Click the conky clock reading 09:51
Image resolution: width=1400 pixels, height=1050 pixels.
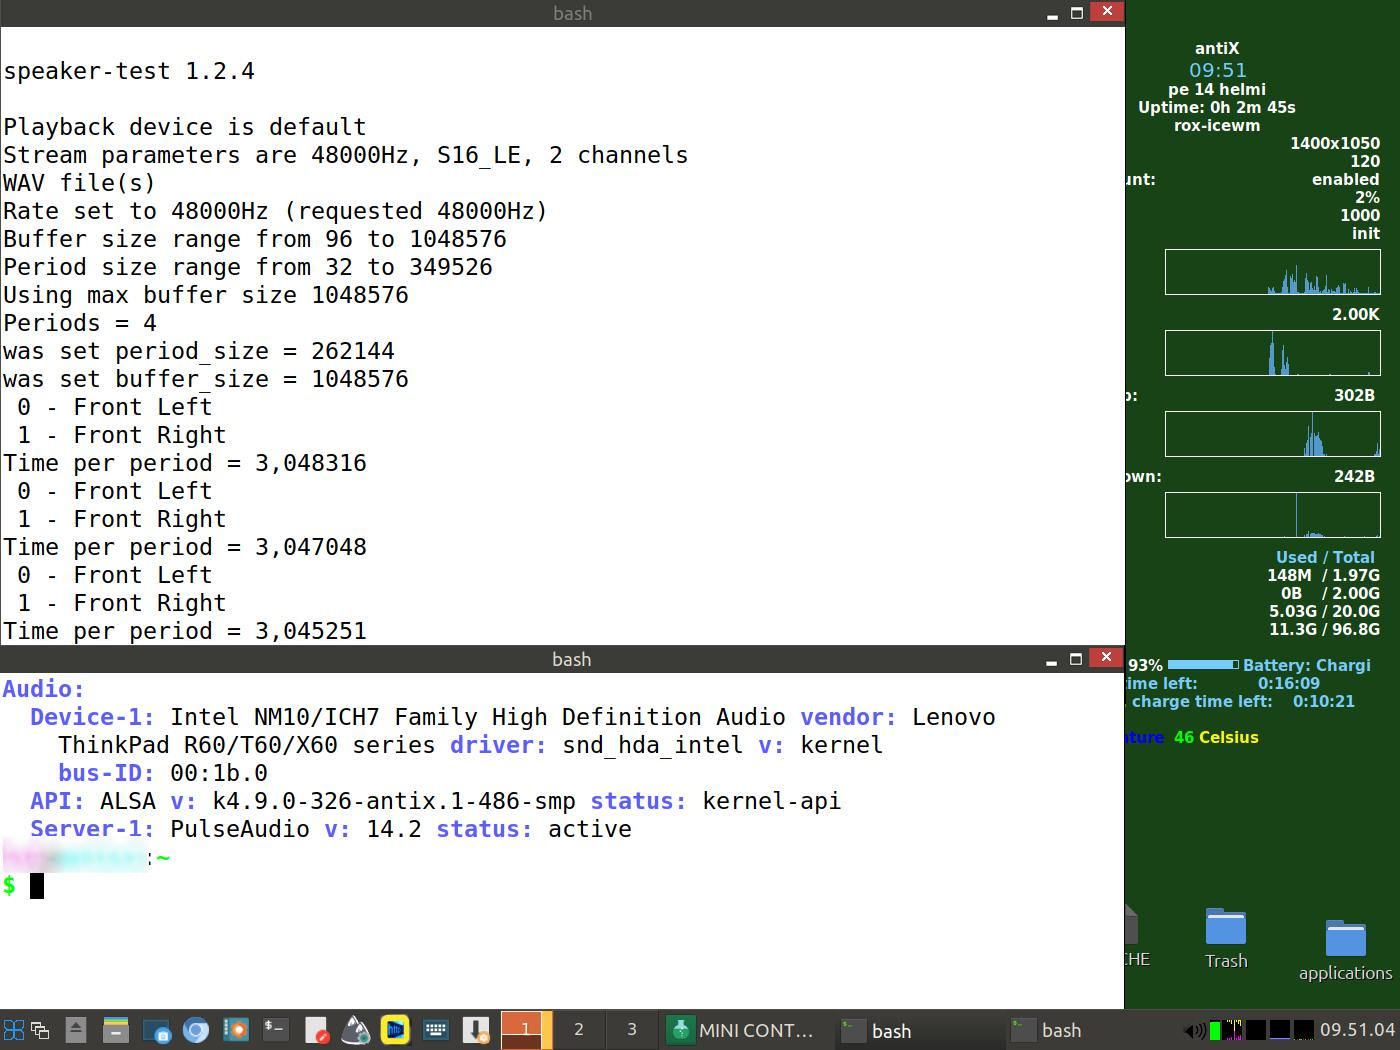tap(1217, 70)
